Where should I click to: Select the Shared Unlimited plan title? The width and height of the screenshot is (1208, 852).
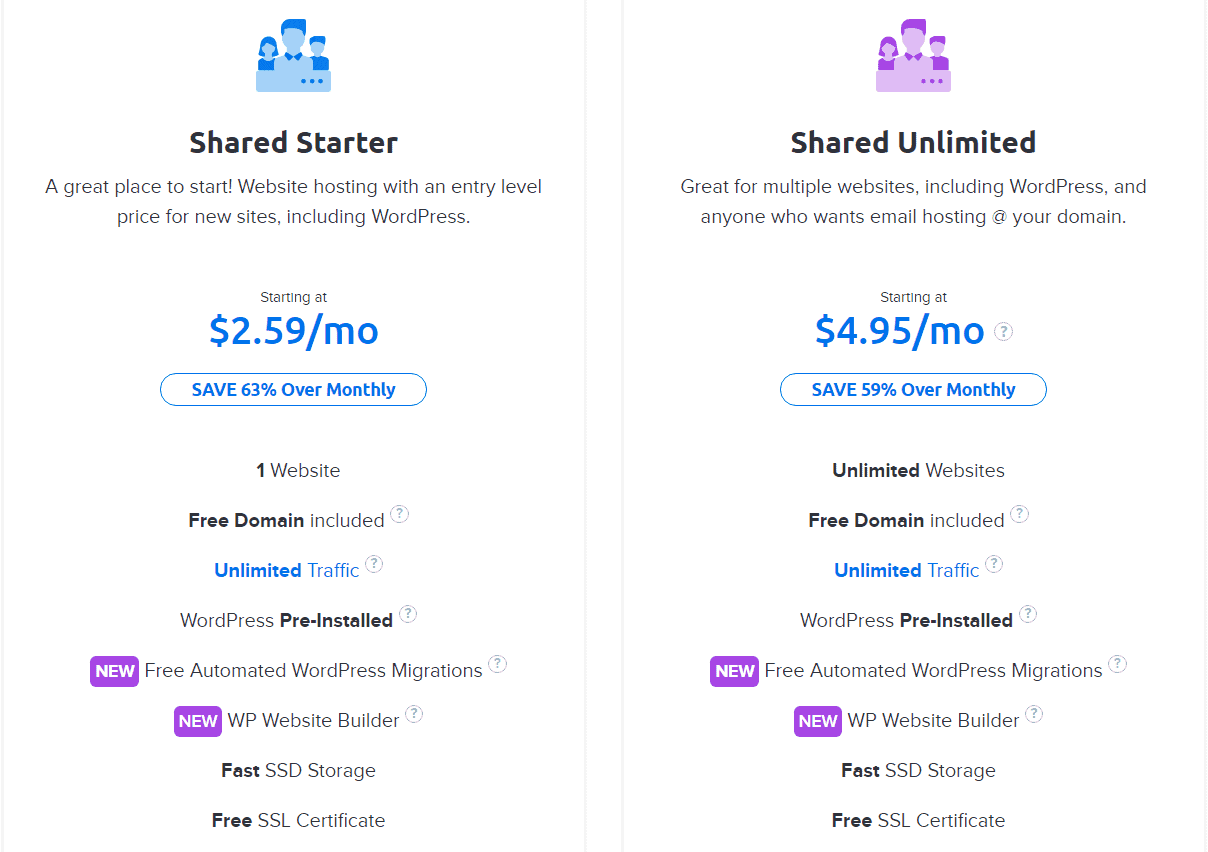[x=913, y=142]
